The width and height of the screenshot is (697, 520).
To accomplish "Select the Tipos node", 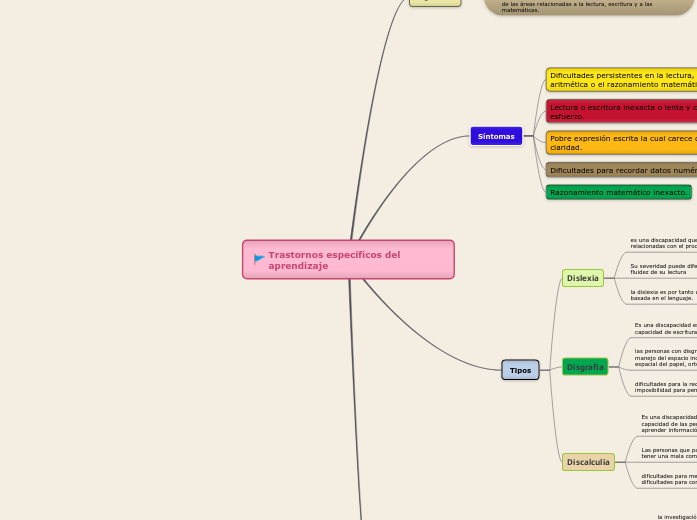I will click(x=520, y=370).
